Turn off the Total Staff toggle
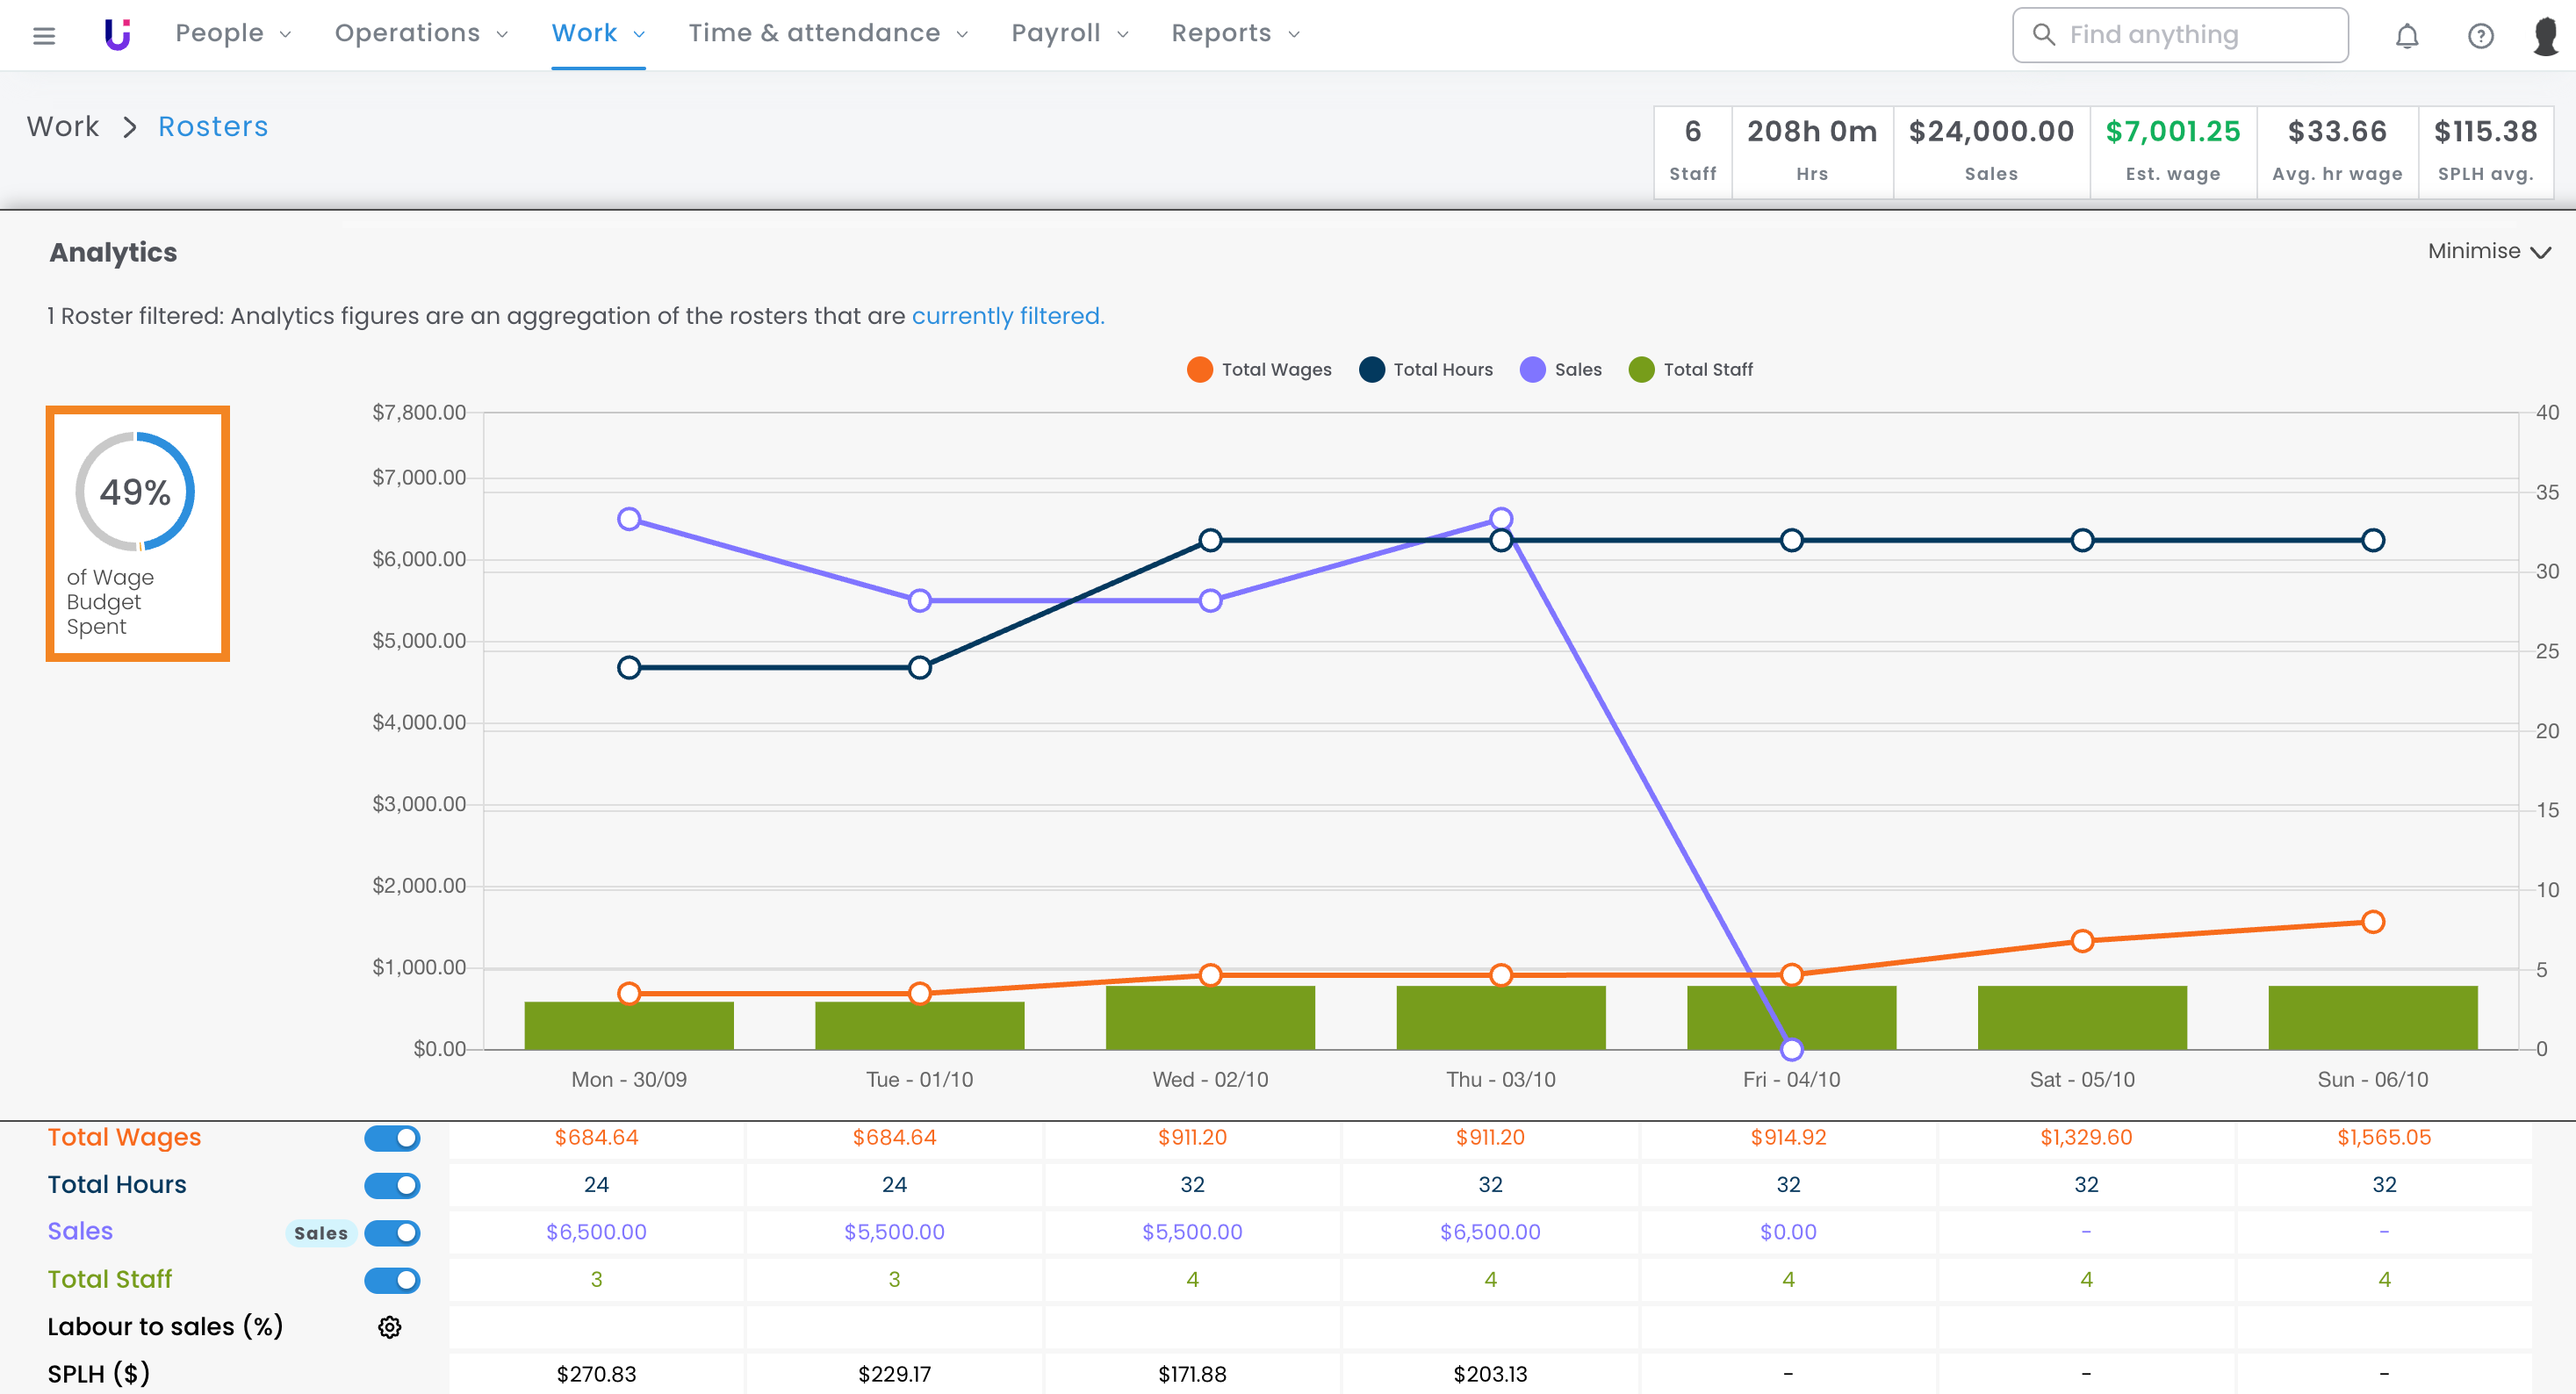Viewport: 2576px width, 1394px height. [x=392, y=1280]
